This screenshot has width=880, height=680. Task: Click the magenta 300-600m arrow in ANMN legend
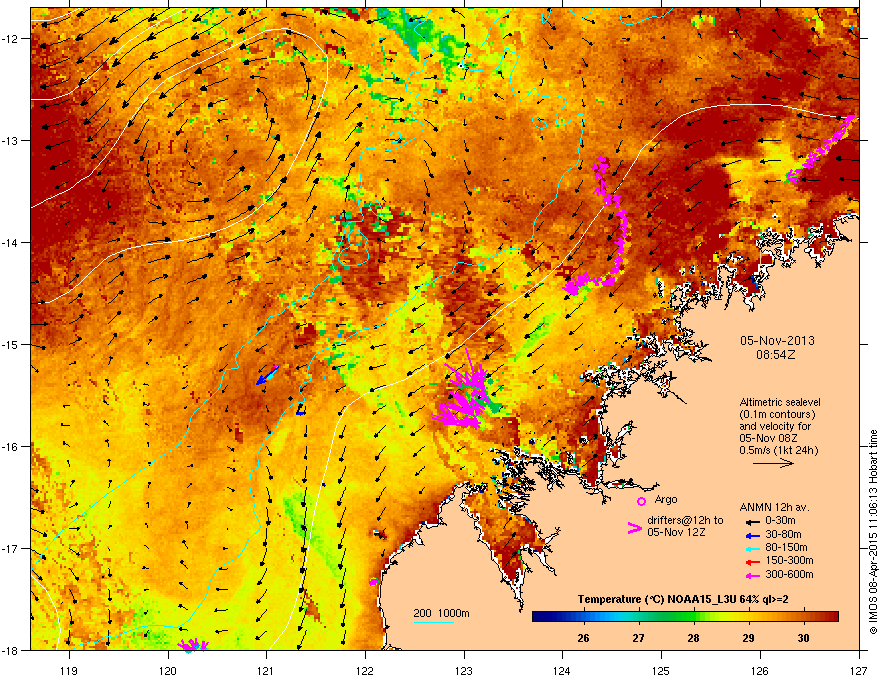pyautogui.click(x=752, y=575)
